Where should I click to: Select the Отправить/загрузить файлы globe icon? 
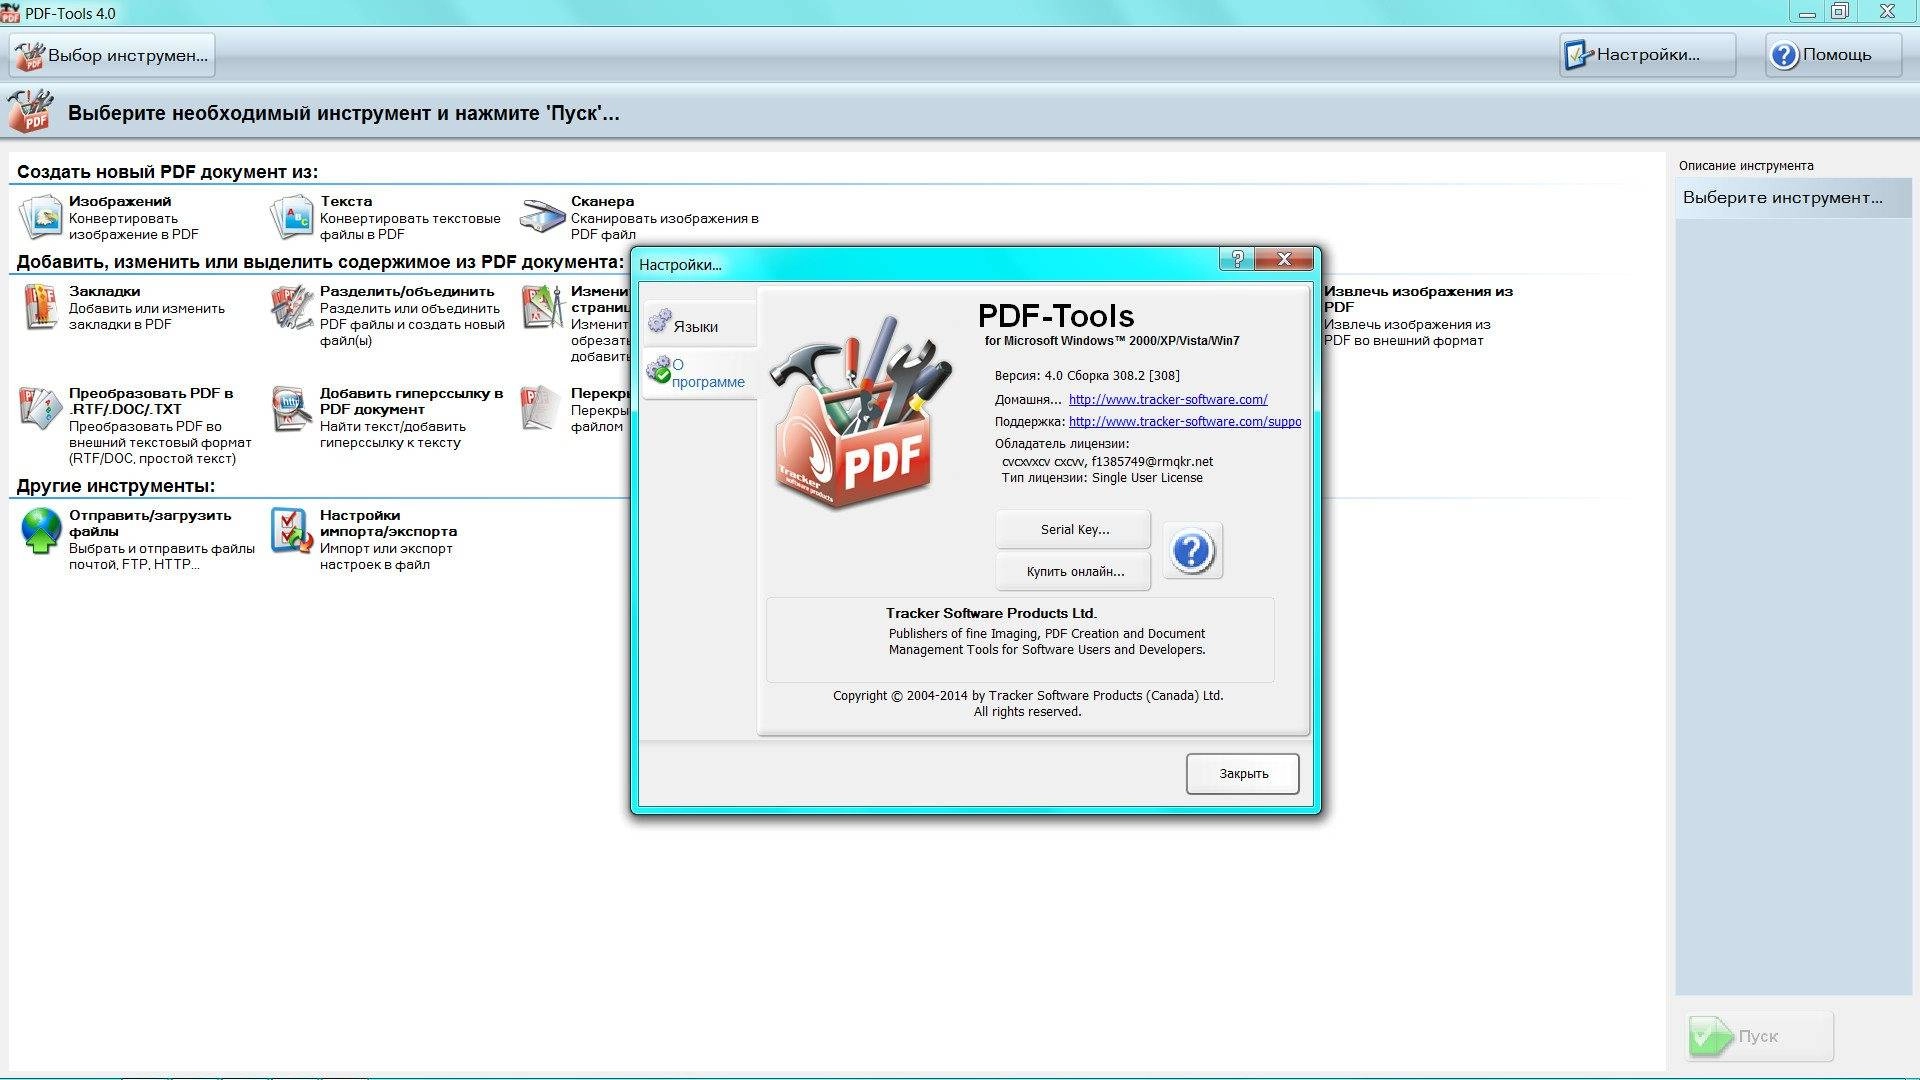tap(41, 531)
